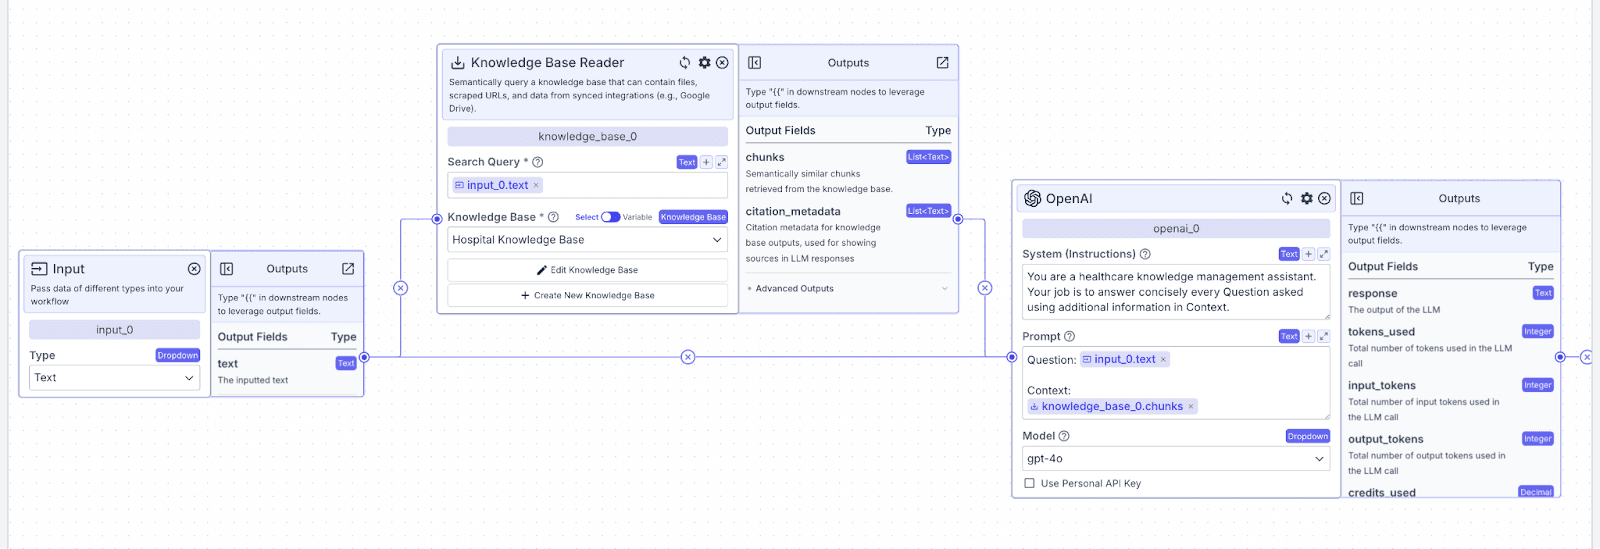This screenshot has width=1600, height=549.
Task: Click the Knowledge Base Reader output port
Action: [x=958, y=218]
